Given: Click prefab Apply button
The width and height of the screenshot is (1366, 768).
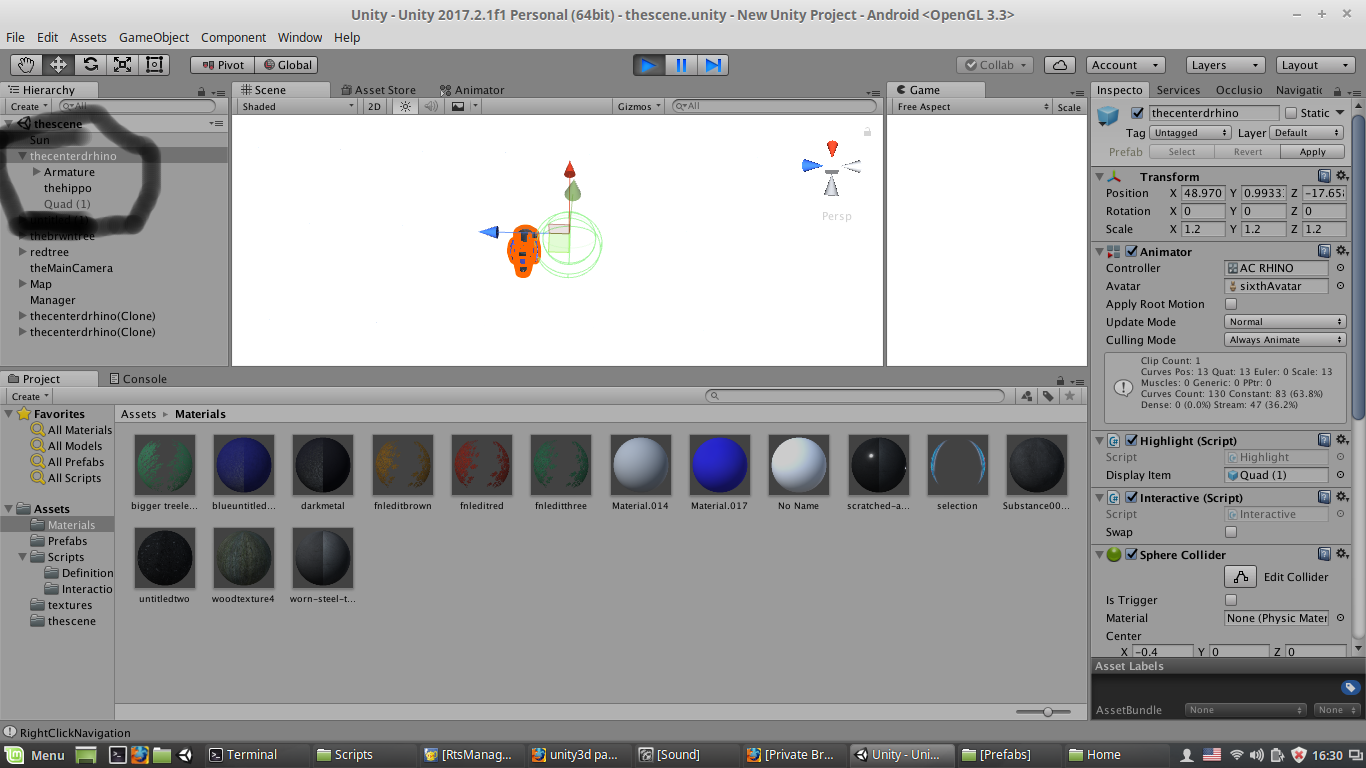Looking at the screenshot, I should (1312, 152).
